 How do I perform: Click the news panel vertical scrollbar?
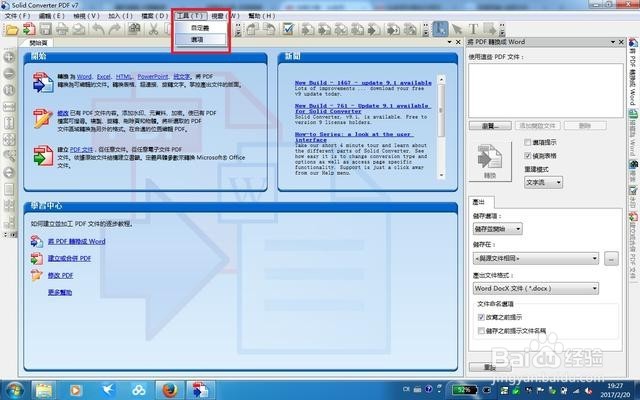[x=441, y=127]
